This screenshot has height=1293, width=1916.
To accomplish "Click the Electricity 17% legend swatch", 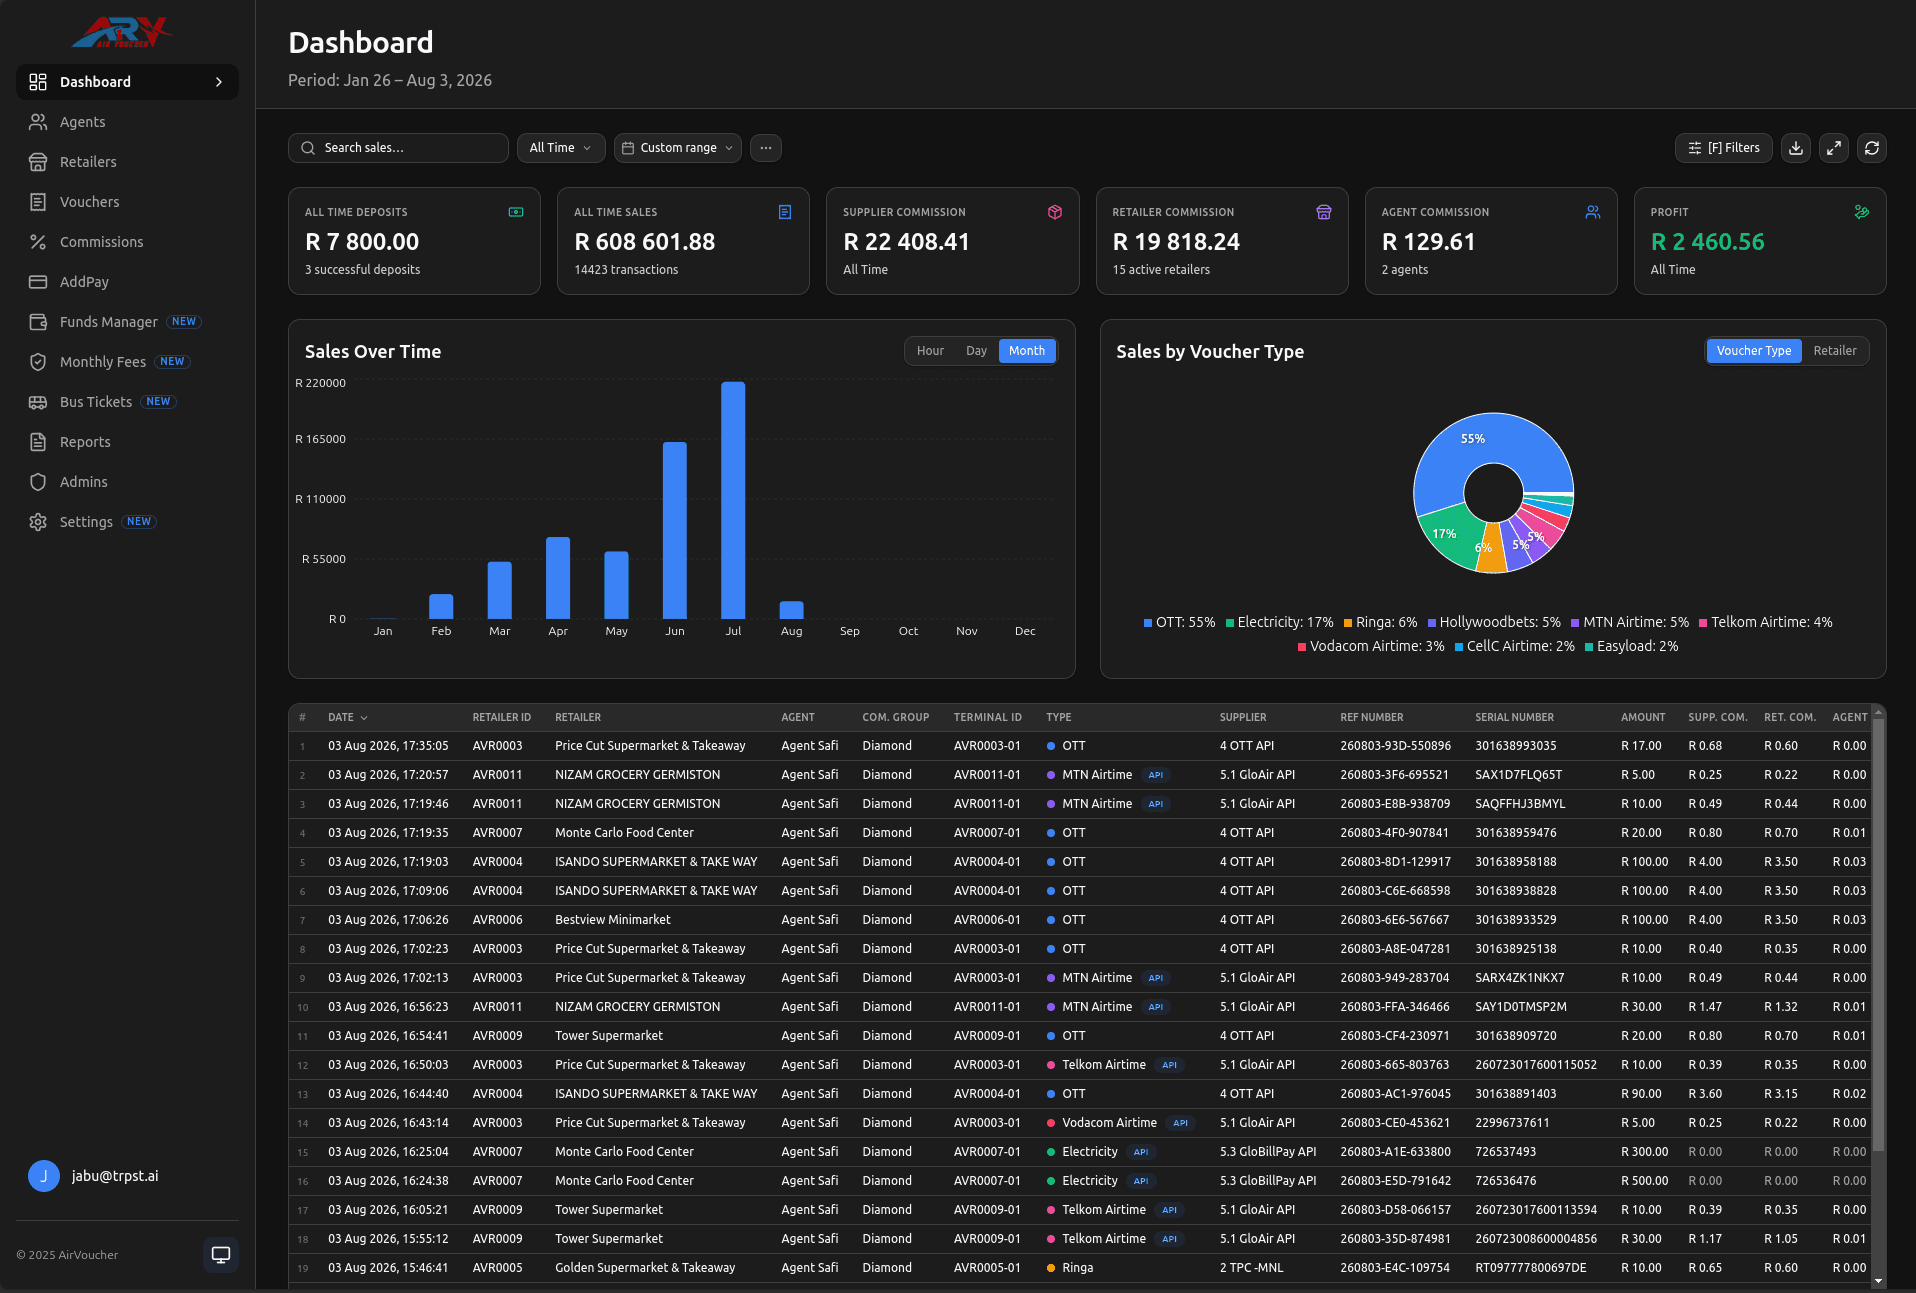I will (1230, 623).
